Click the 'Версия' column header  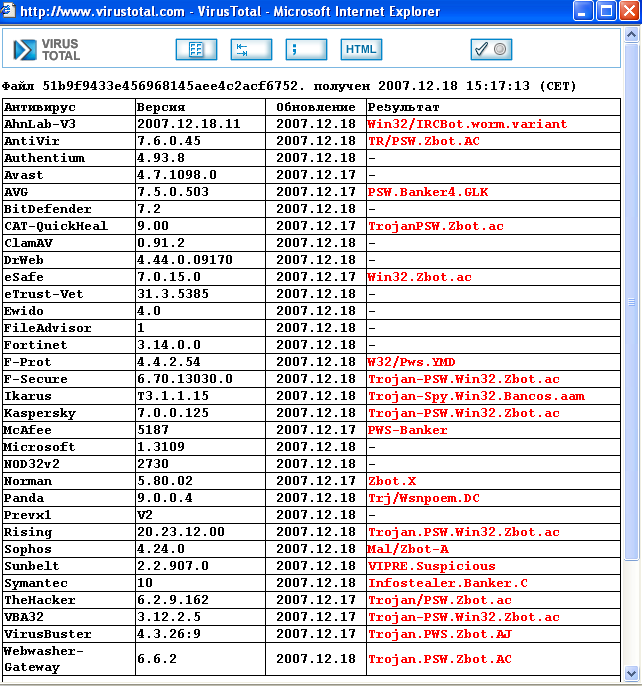point(161,107)
